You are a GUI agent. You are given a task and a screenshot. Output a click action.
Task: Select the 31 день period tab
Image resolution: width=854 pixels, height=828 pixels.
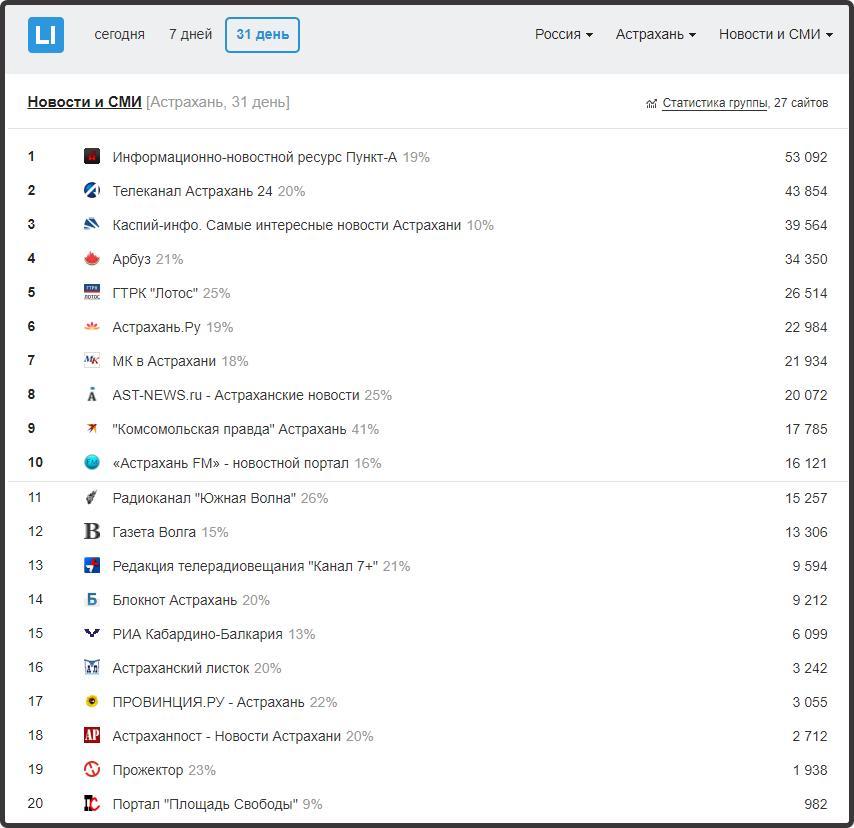point(263,35)
